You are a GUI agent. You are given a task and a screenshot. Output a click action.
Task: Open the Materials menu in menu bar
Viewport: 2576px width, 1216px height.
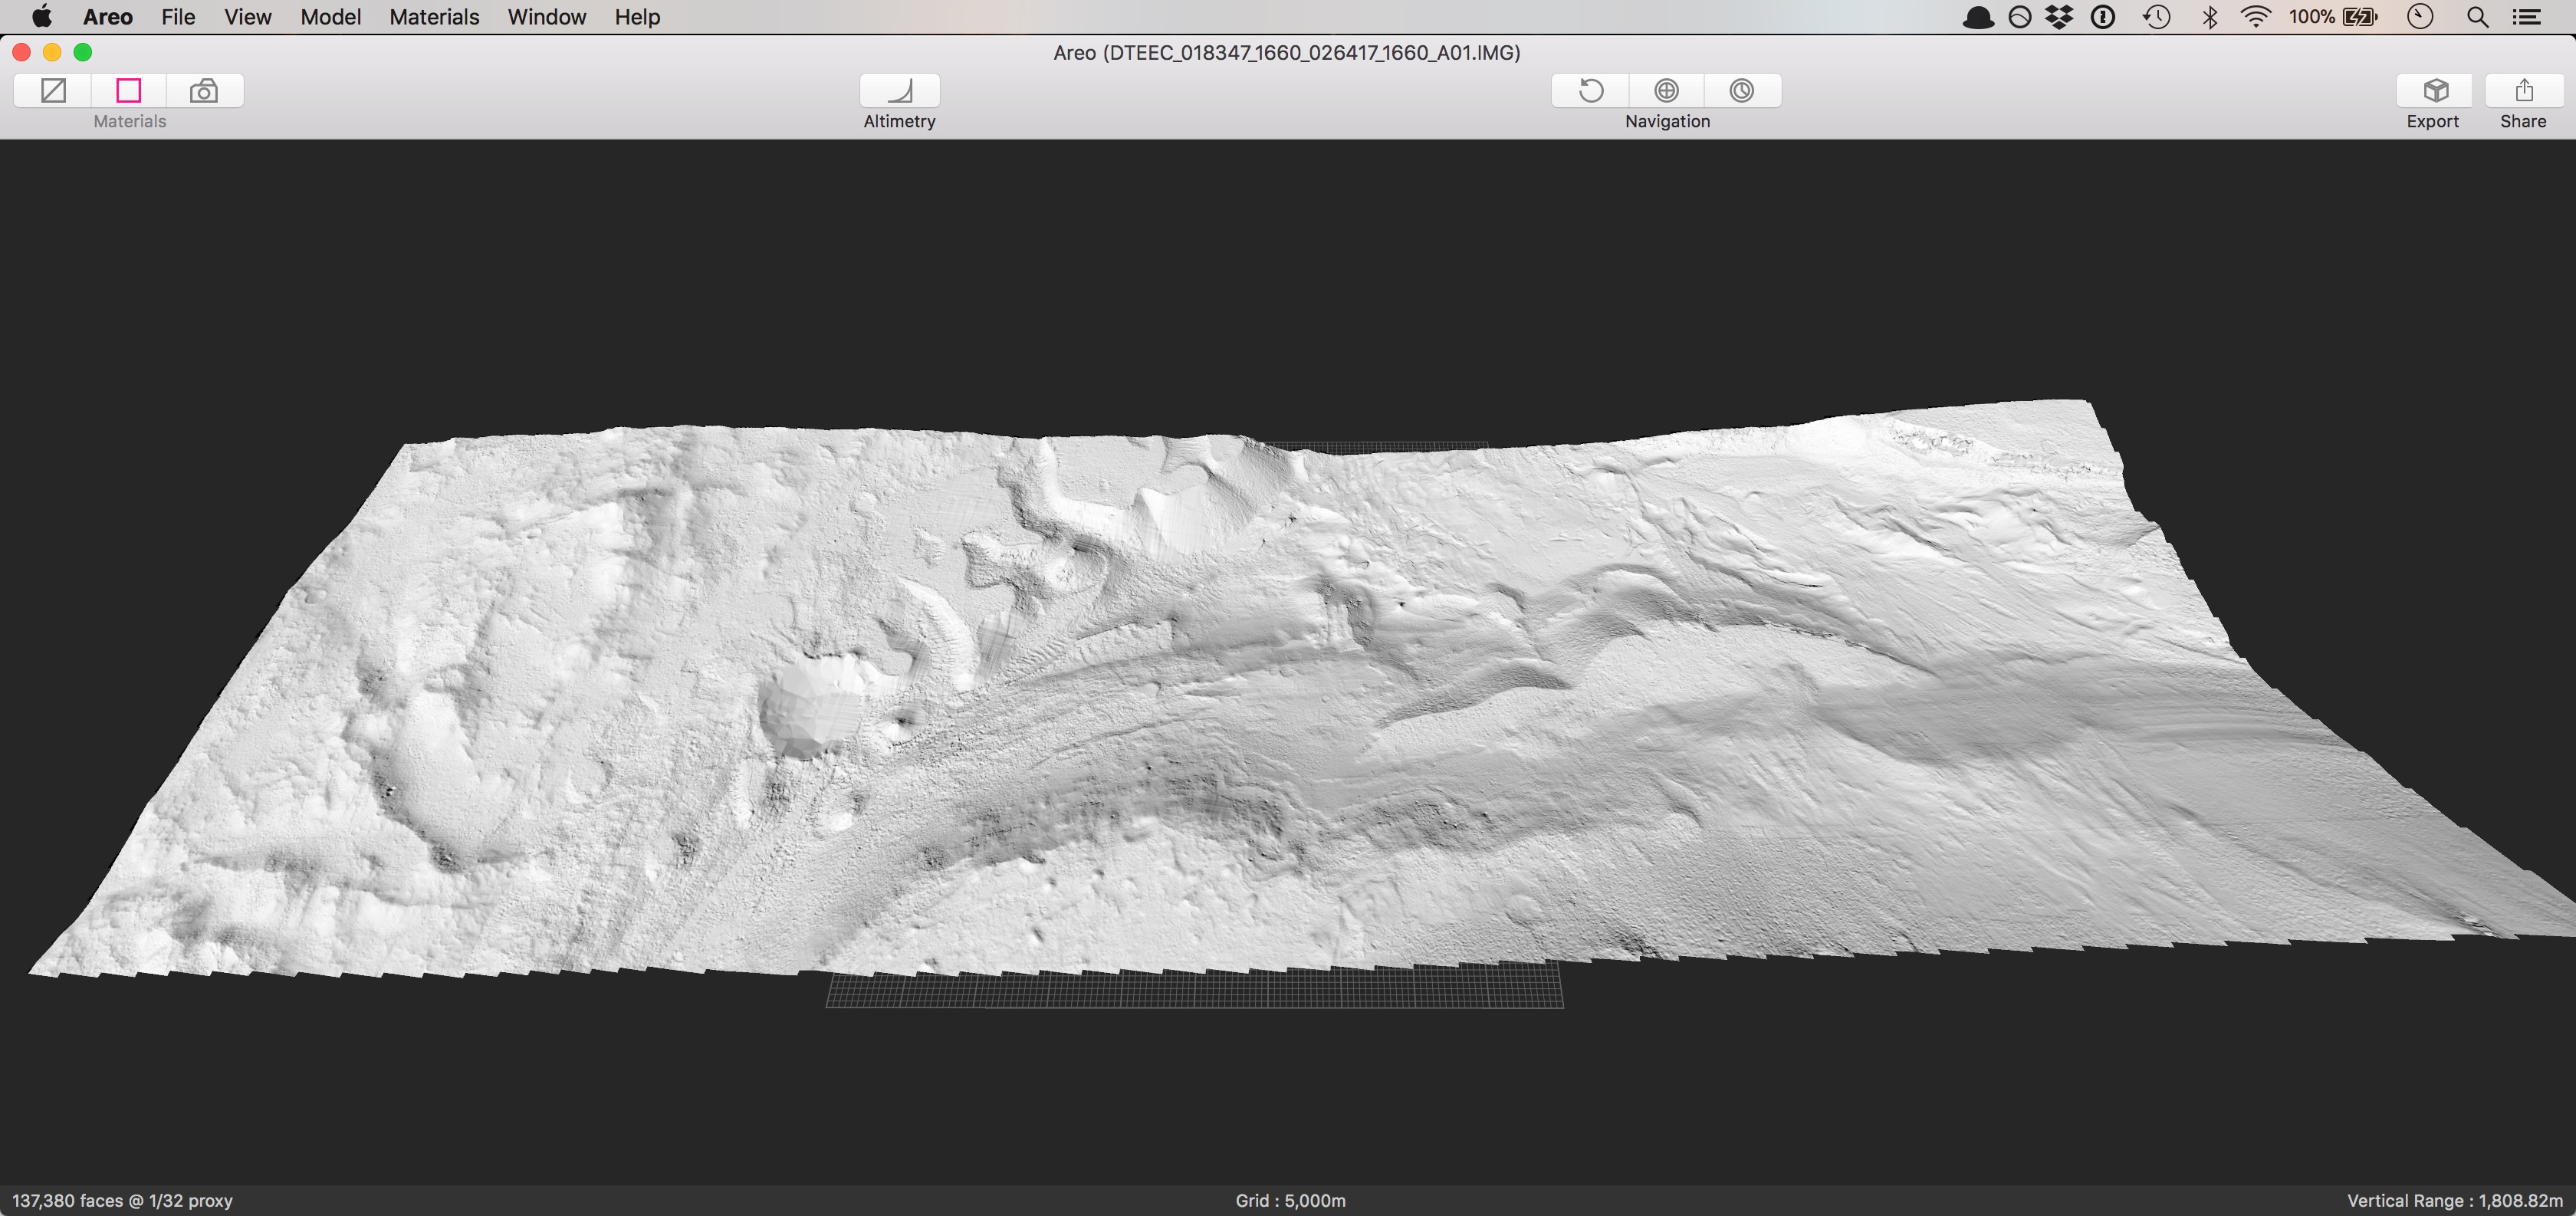pyautogui.click(x=434, y=17)
